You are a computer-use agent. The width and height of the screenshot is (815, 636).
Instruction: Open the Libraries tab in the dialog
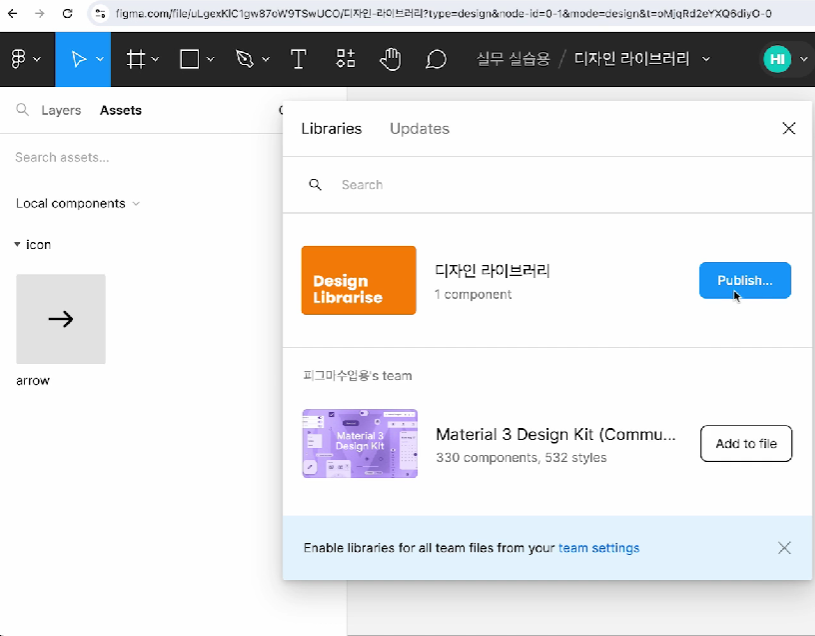click(x=332, y=129)
